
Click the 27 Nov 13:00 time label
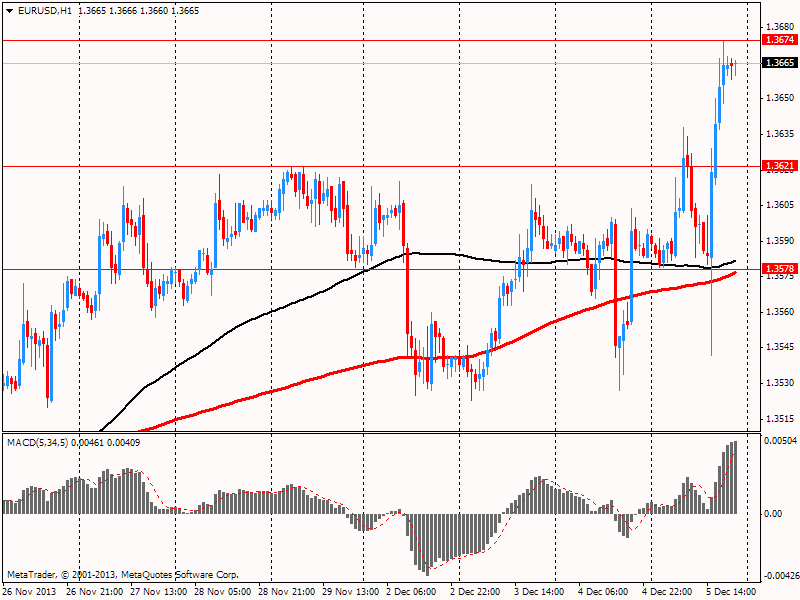159,592
